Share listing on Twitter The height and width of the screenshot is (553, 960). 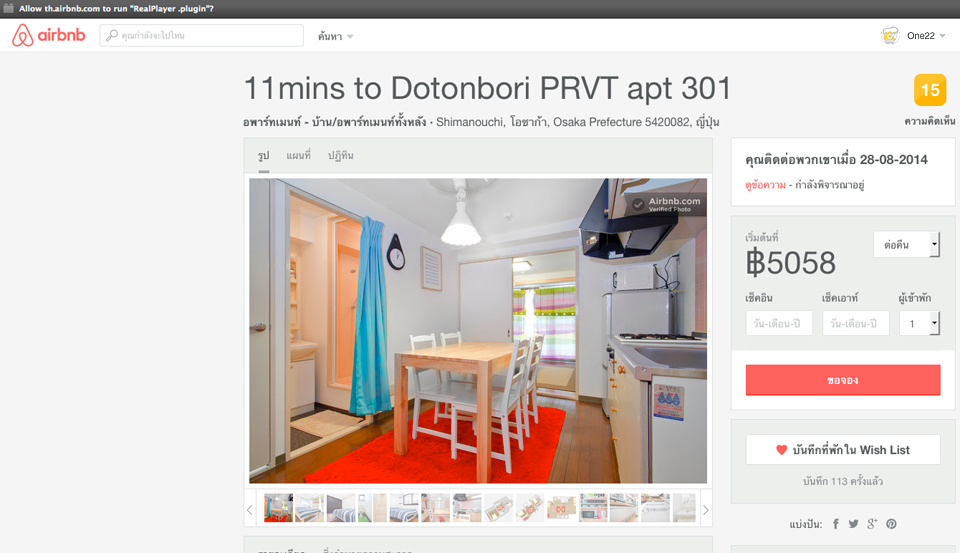tap(854, 524)
